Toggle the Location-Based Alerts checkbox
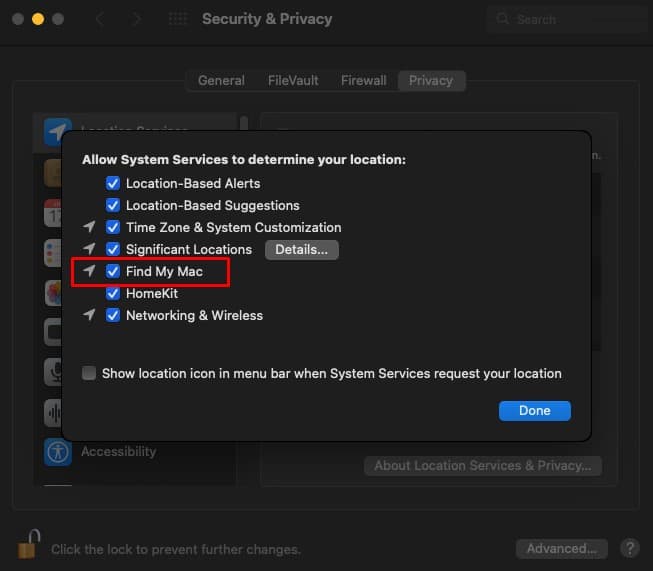The width and height of the screenshot is (653, 571). pyautogui.click(x=113, y=183)
